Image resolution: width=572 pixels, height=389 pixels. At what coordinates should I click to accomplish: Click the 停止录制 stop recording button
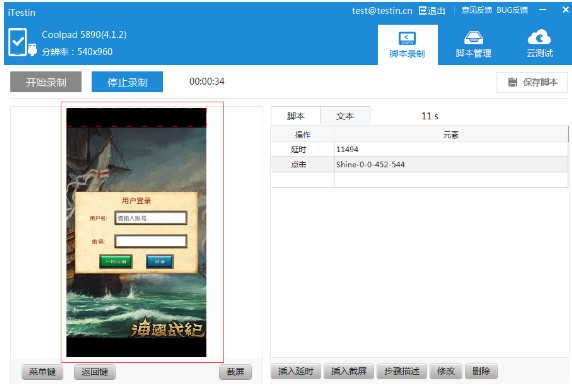(127, 82)
